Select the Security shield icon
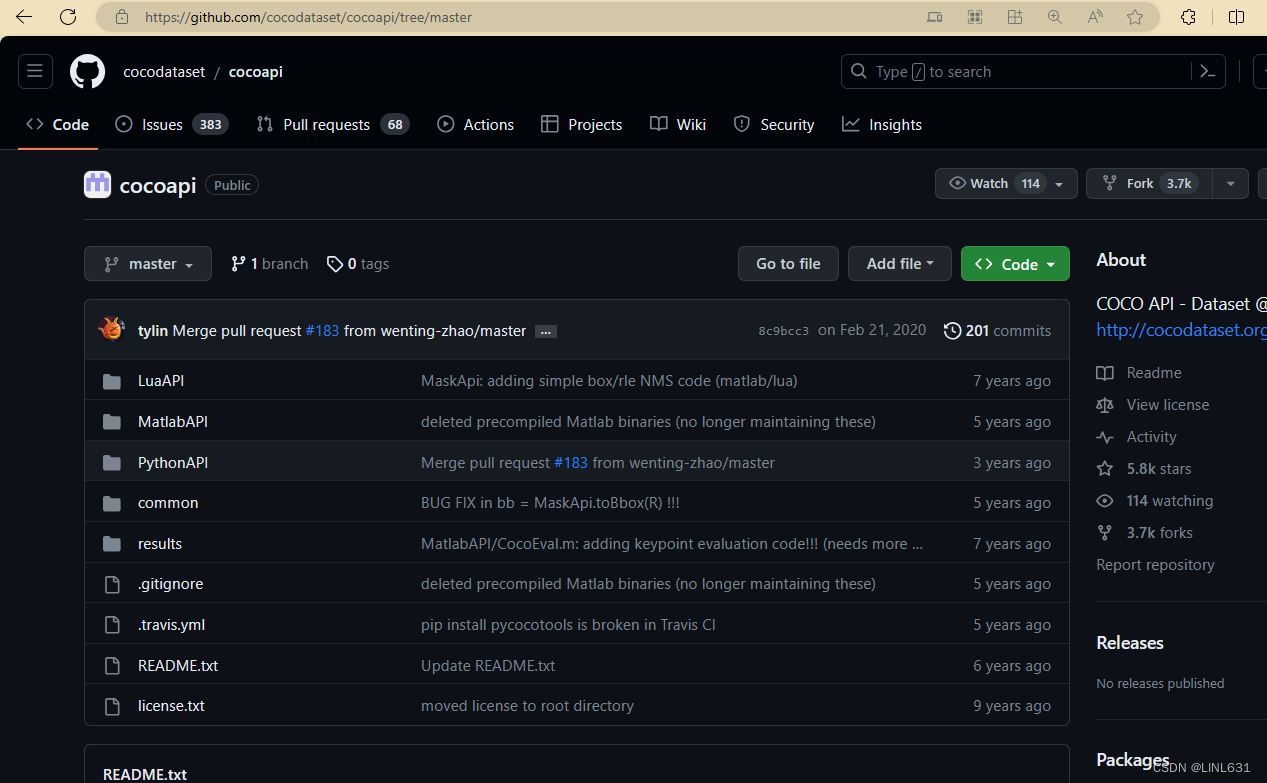1267x783 pixels. [741, 124]
